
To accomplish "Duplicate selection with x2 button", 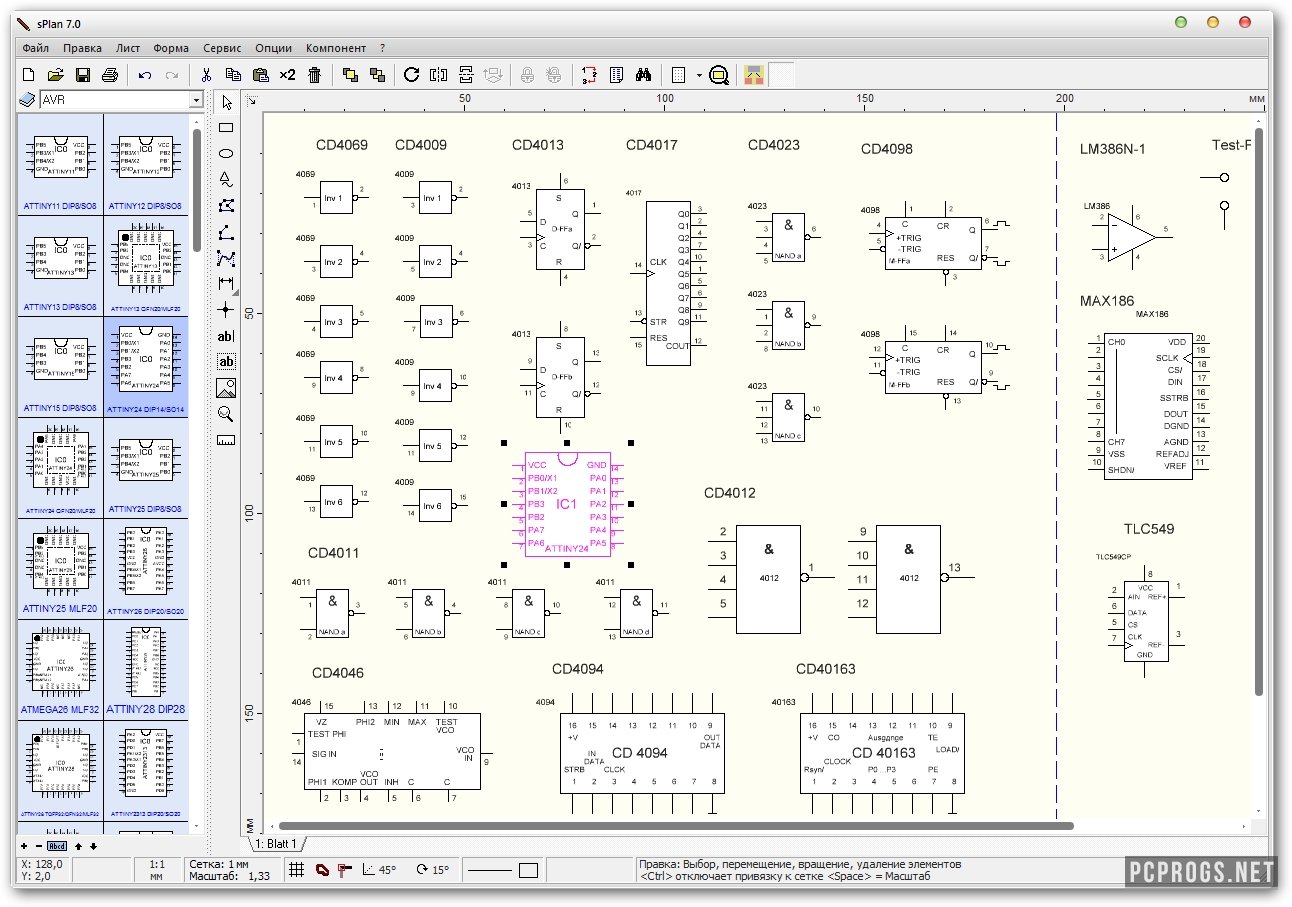I will tap(287, 75).
